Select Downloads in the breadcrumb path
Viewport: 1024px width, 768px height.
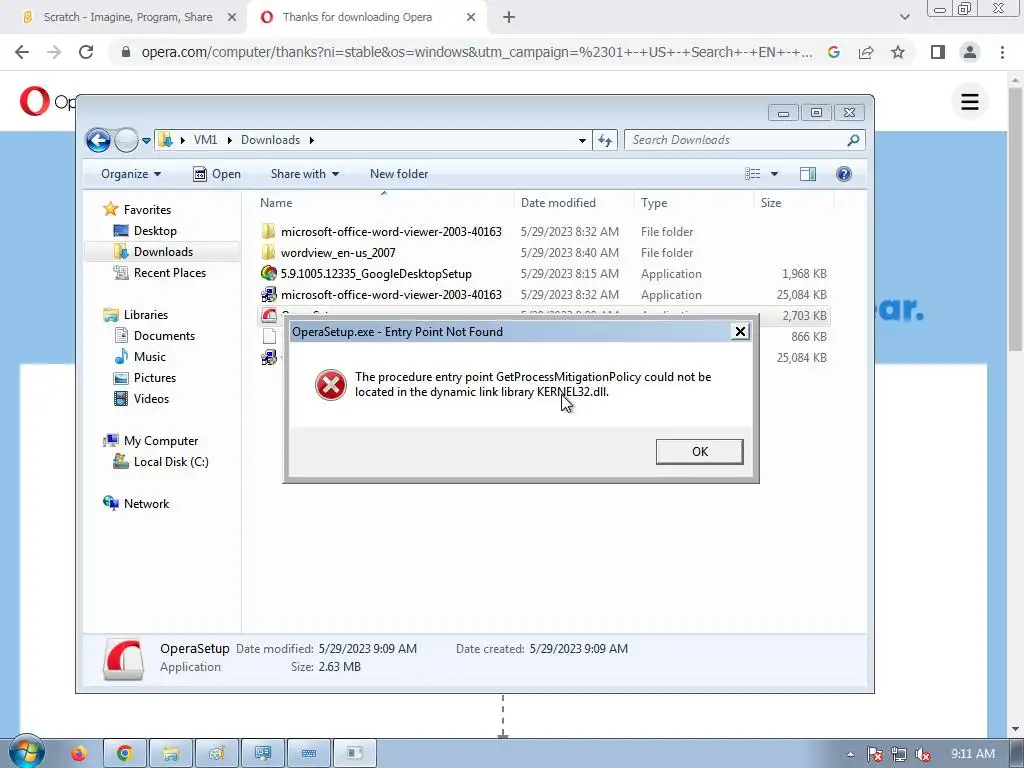click(270, 140)
